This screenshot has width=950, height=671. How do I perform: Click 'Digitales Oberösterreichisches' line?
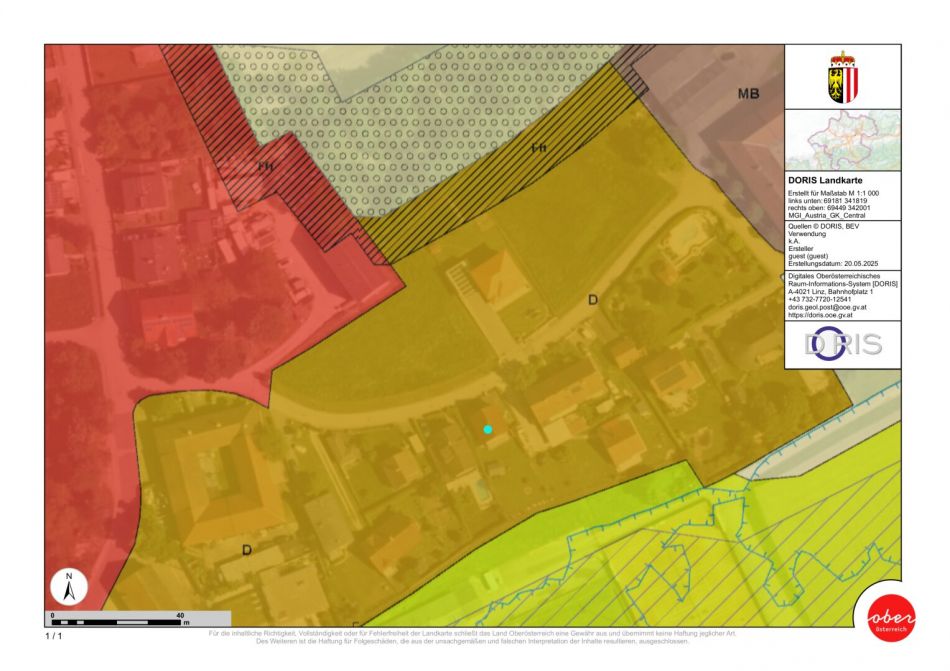click(x=834, y=276)
